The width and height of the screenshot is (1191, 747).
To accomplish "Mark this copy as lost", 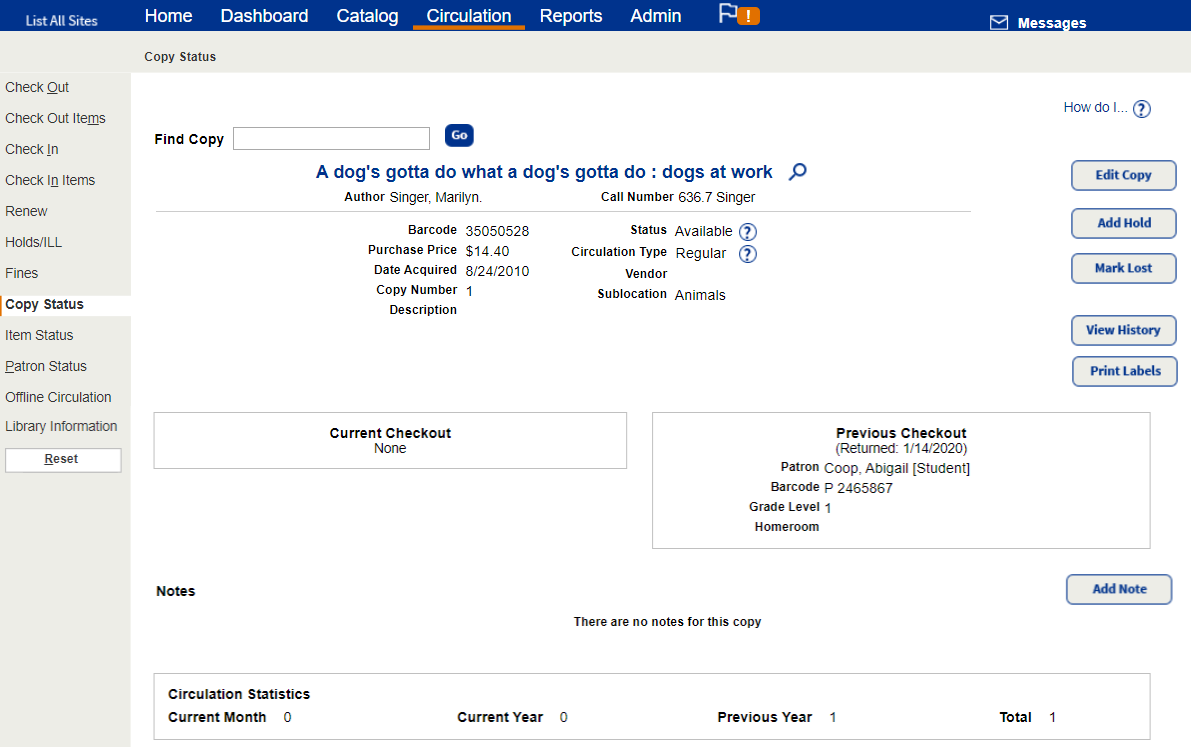I will (x=1123, y=268).
